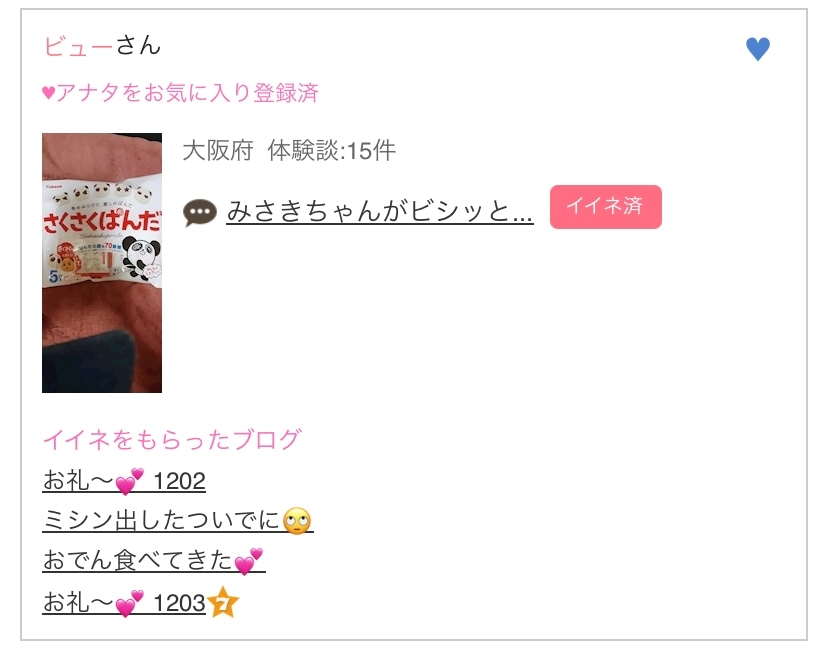Click the アナタをお気に入り登録済 status text
The width and height of the screenshot is (828, 653).
pos(187,93)
